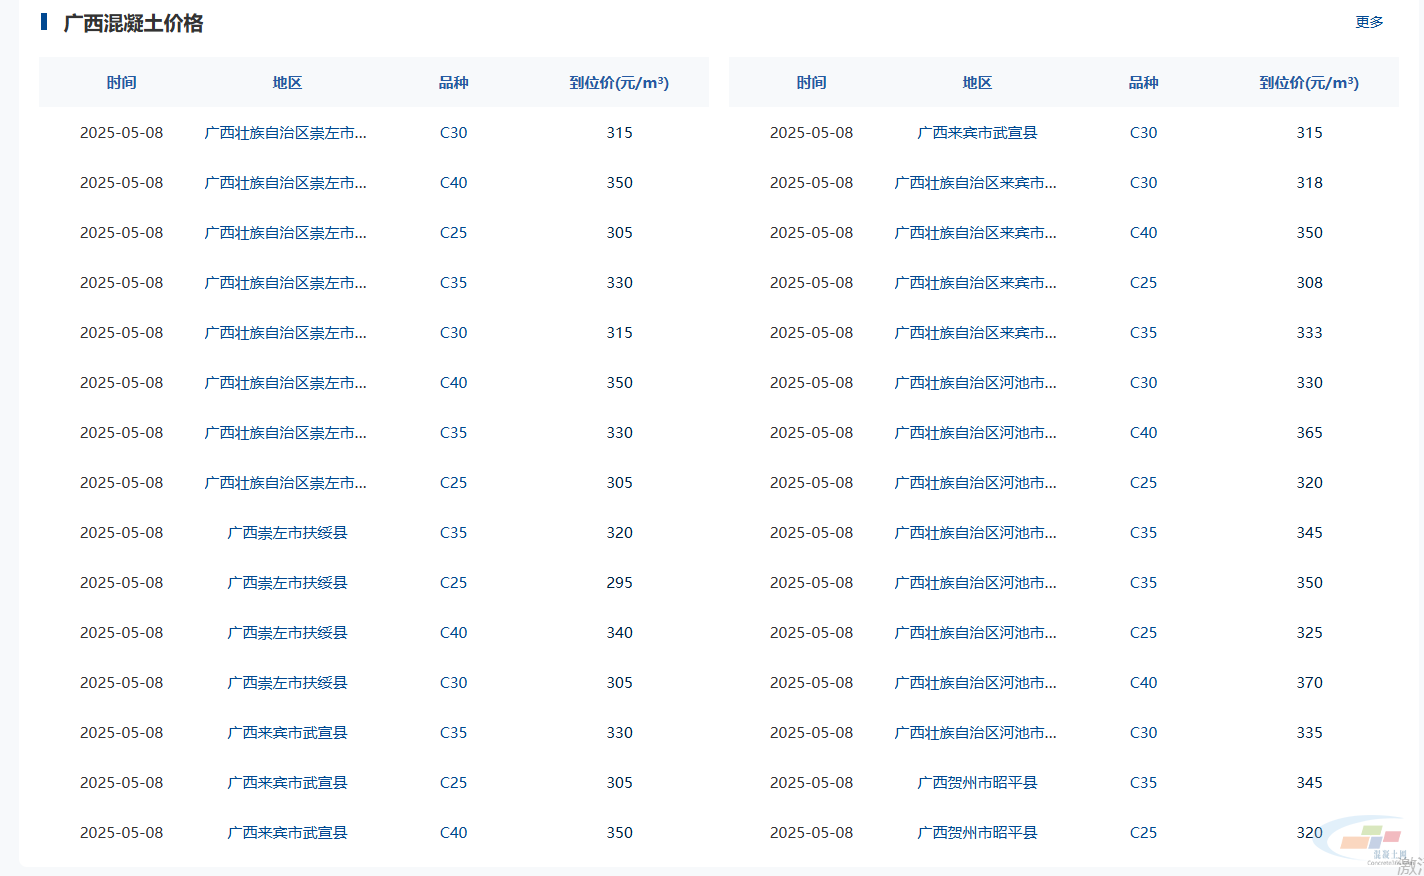The image size is (1424, 876).
Task: Click C40 grade in the 340 price row
Action: click(x=453, y=633)
